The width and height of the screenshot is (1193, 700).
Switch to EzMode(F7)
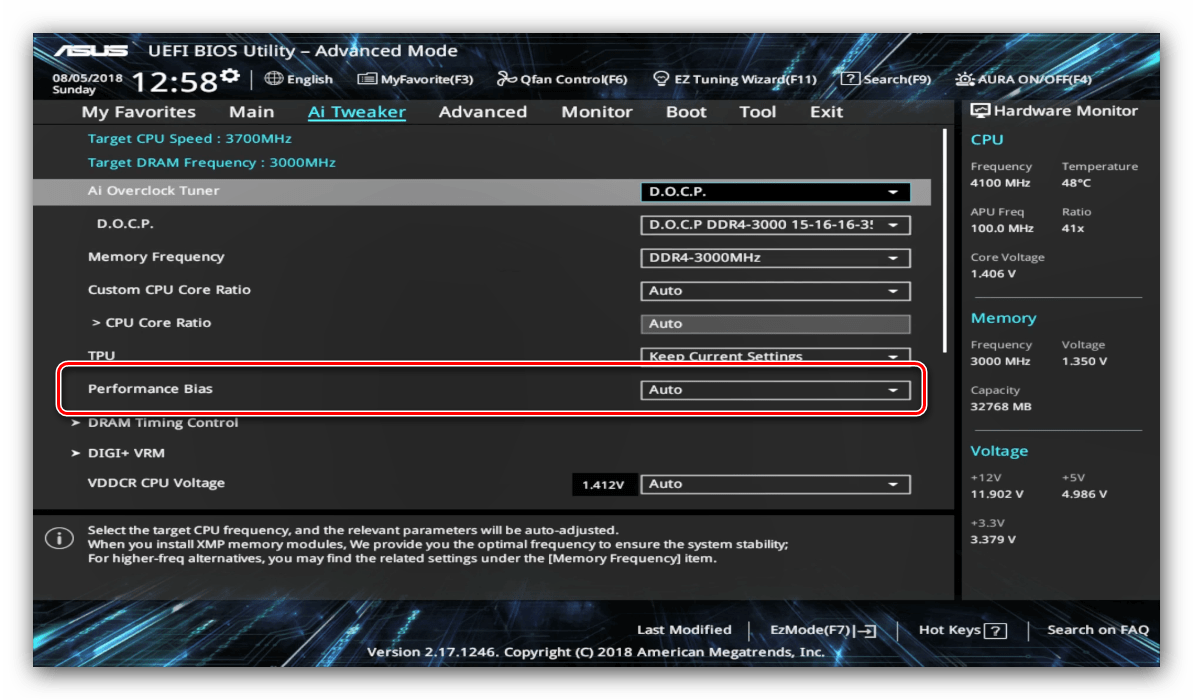click(x=822, y=630)
